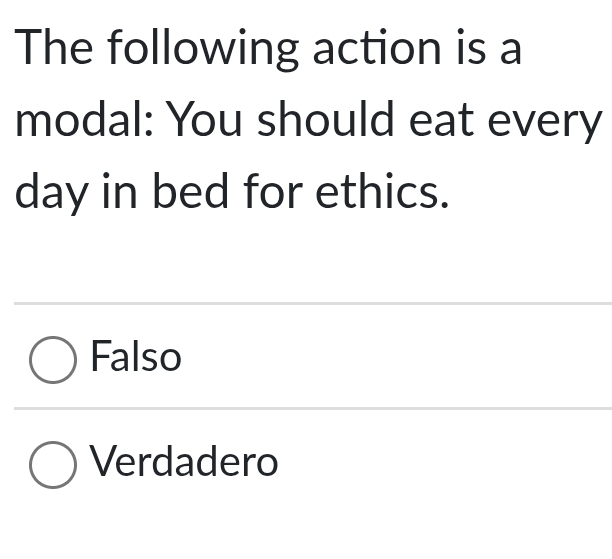612x559 pixels.
Task: Click the word 'The' starting the question
Action: (x=55, y=50)
